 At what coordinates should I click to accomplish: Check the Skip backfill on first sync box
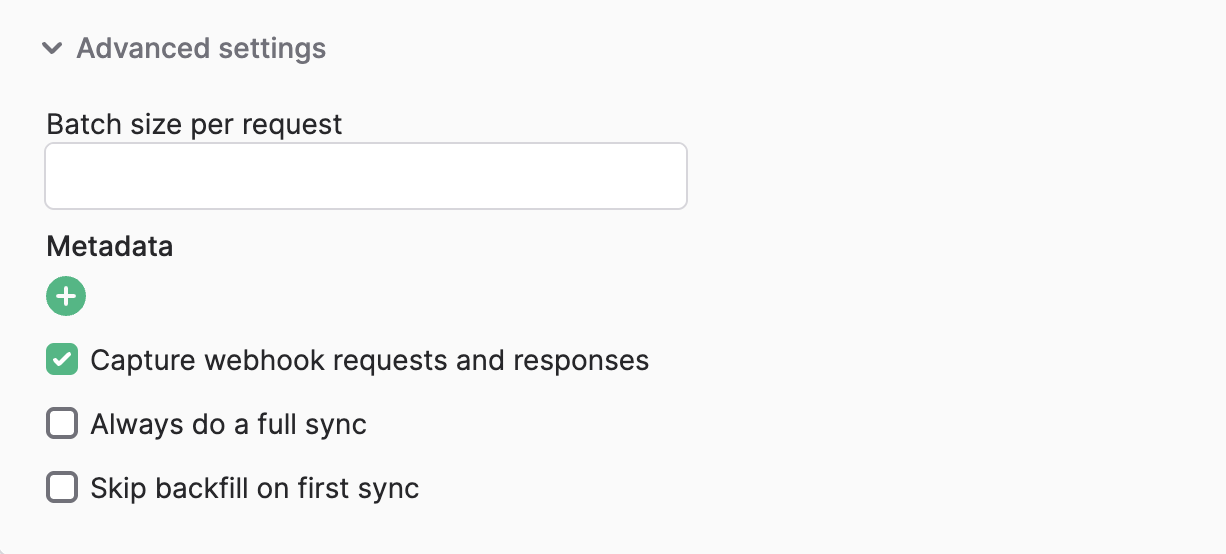(x=62, y=488)
